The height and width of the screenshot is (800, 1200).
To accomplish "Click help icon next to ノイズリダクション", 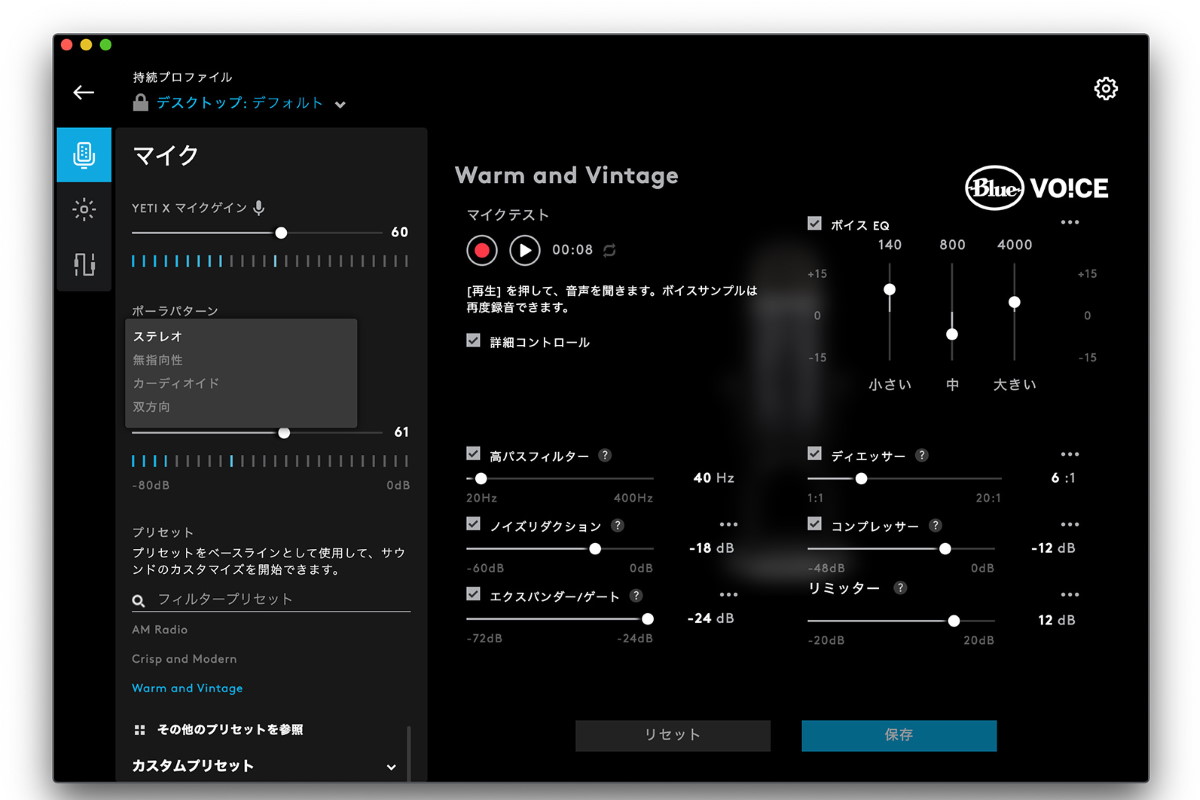I will (x=618, y=526).
